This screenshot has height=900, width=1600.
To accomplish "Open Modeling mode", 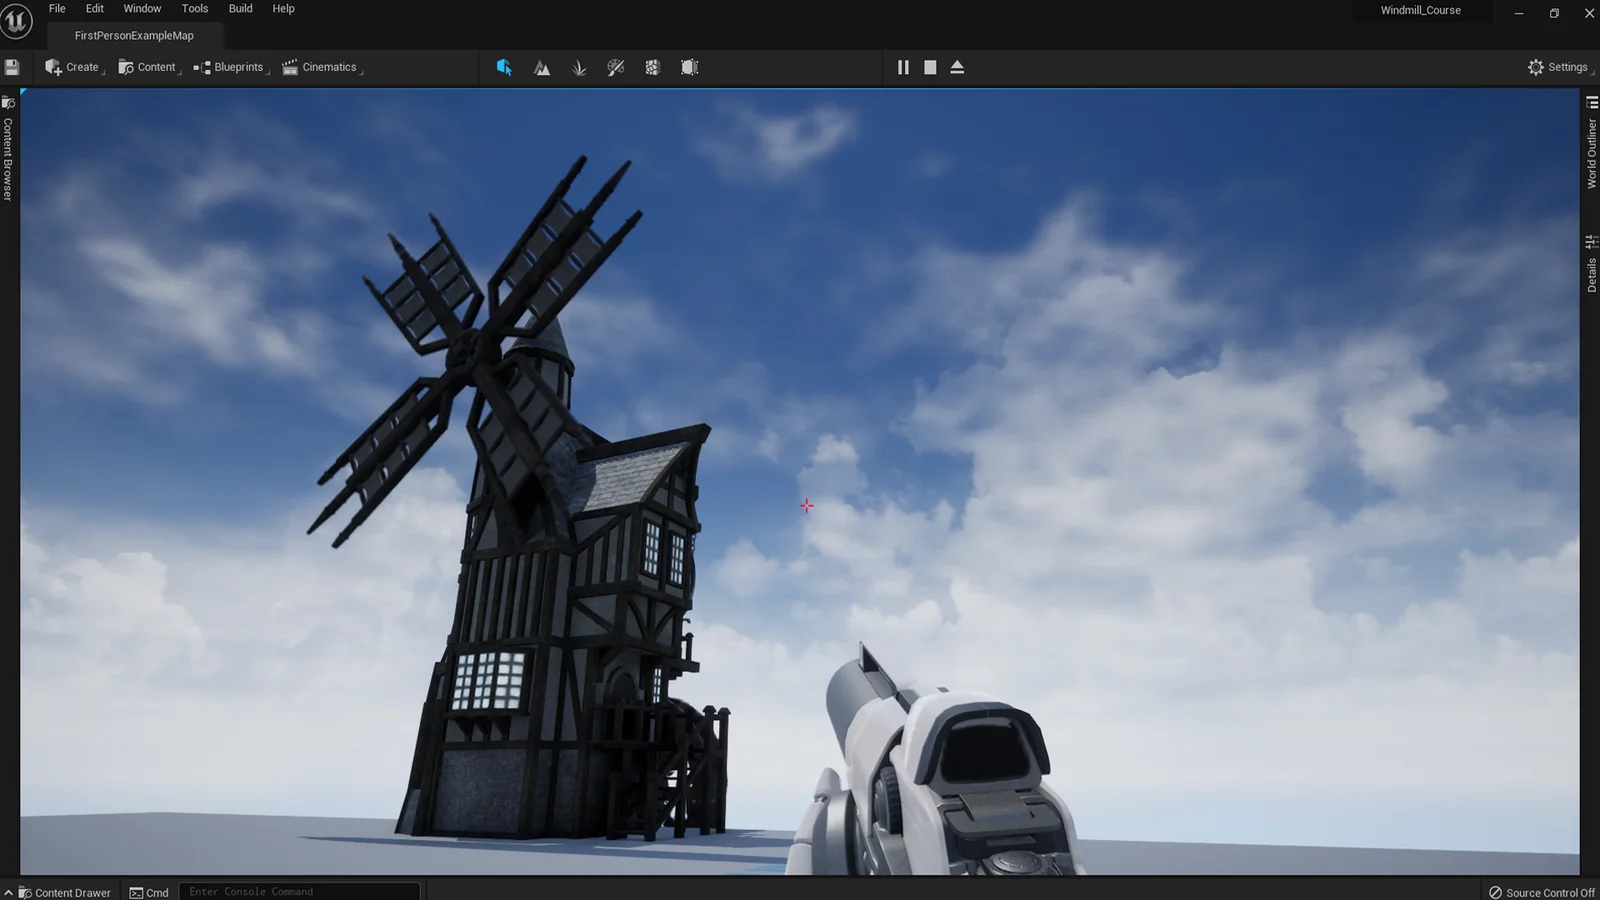I will click(x=689, y=67).
